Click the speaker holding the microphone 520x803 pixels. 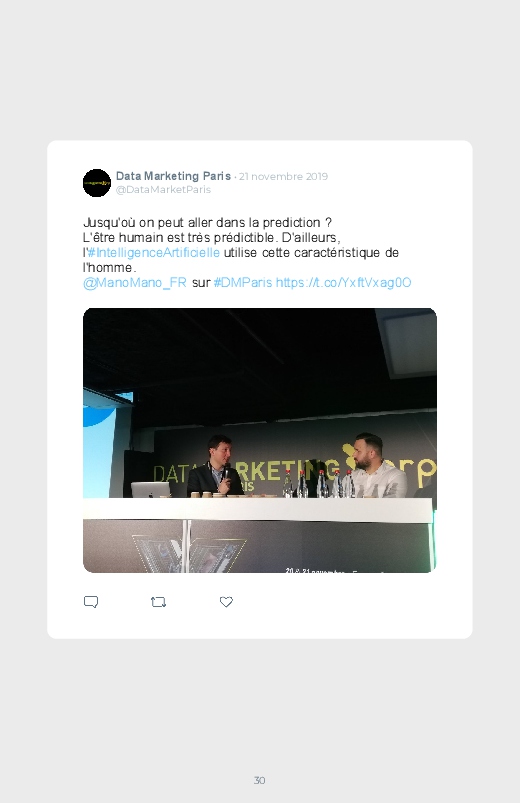point(215,467)
